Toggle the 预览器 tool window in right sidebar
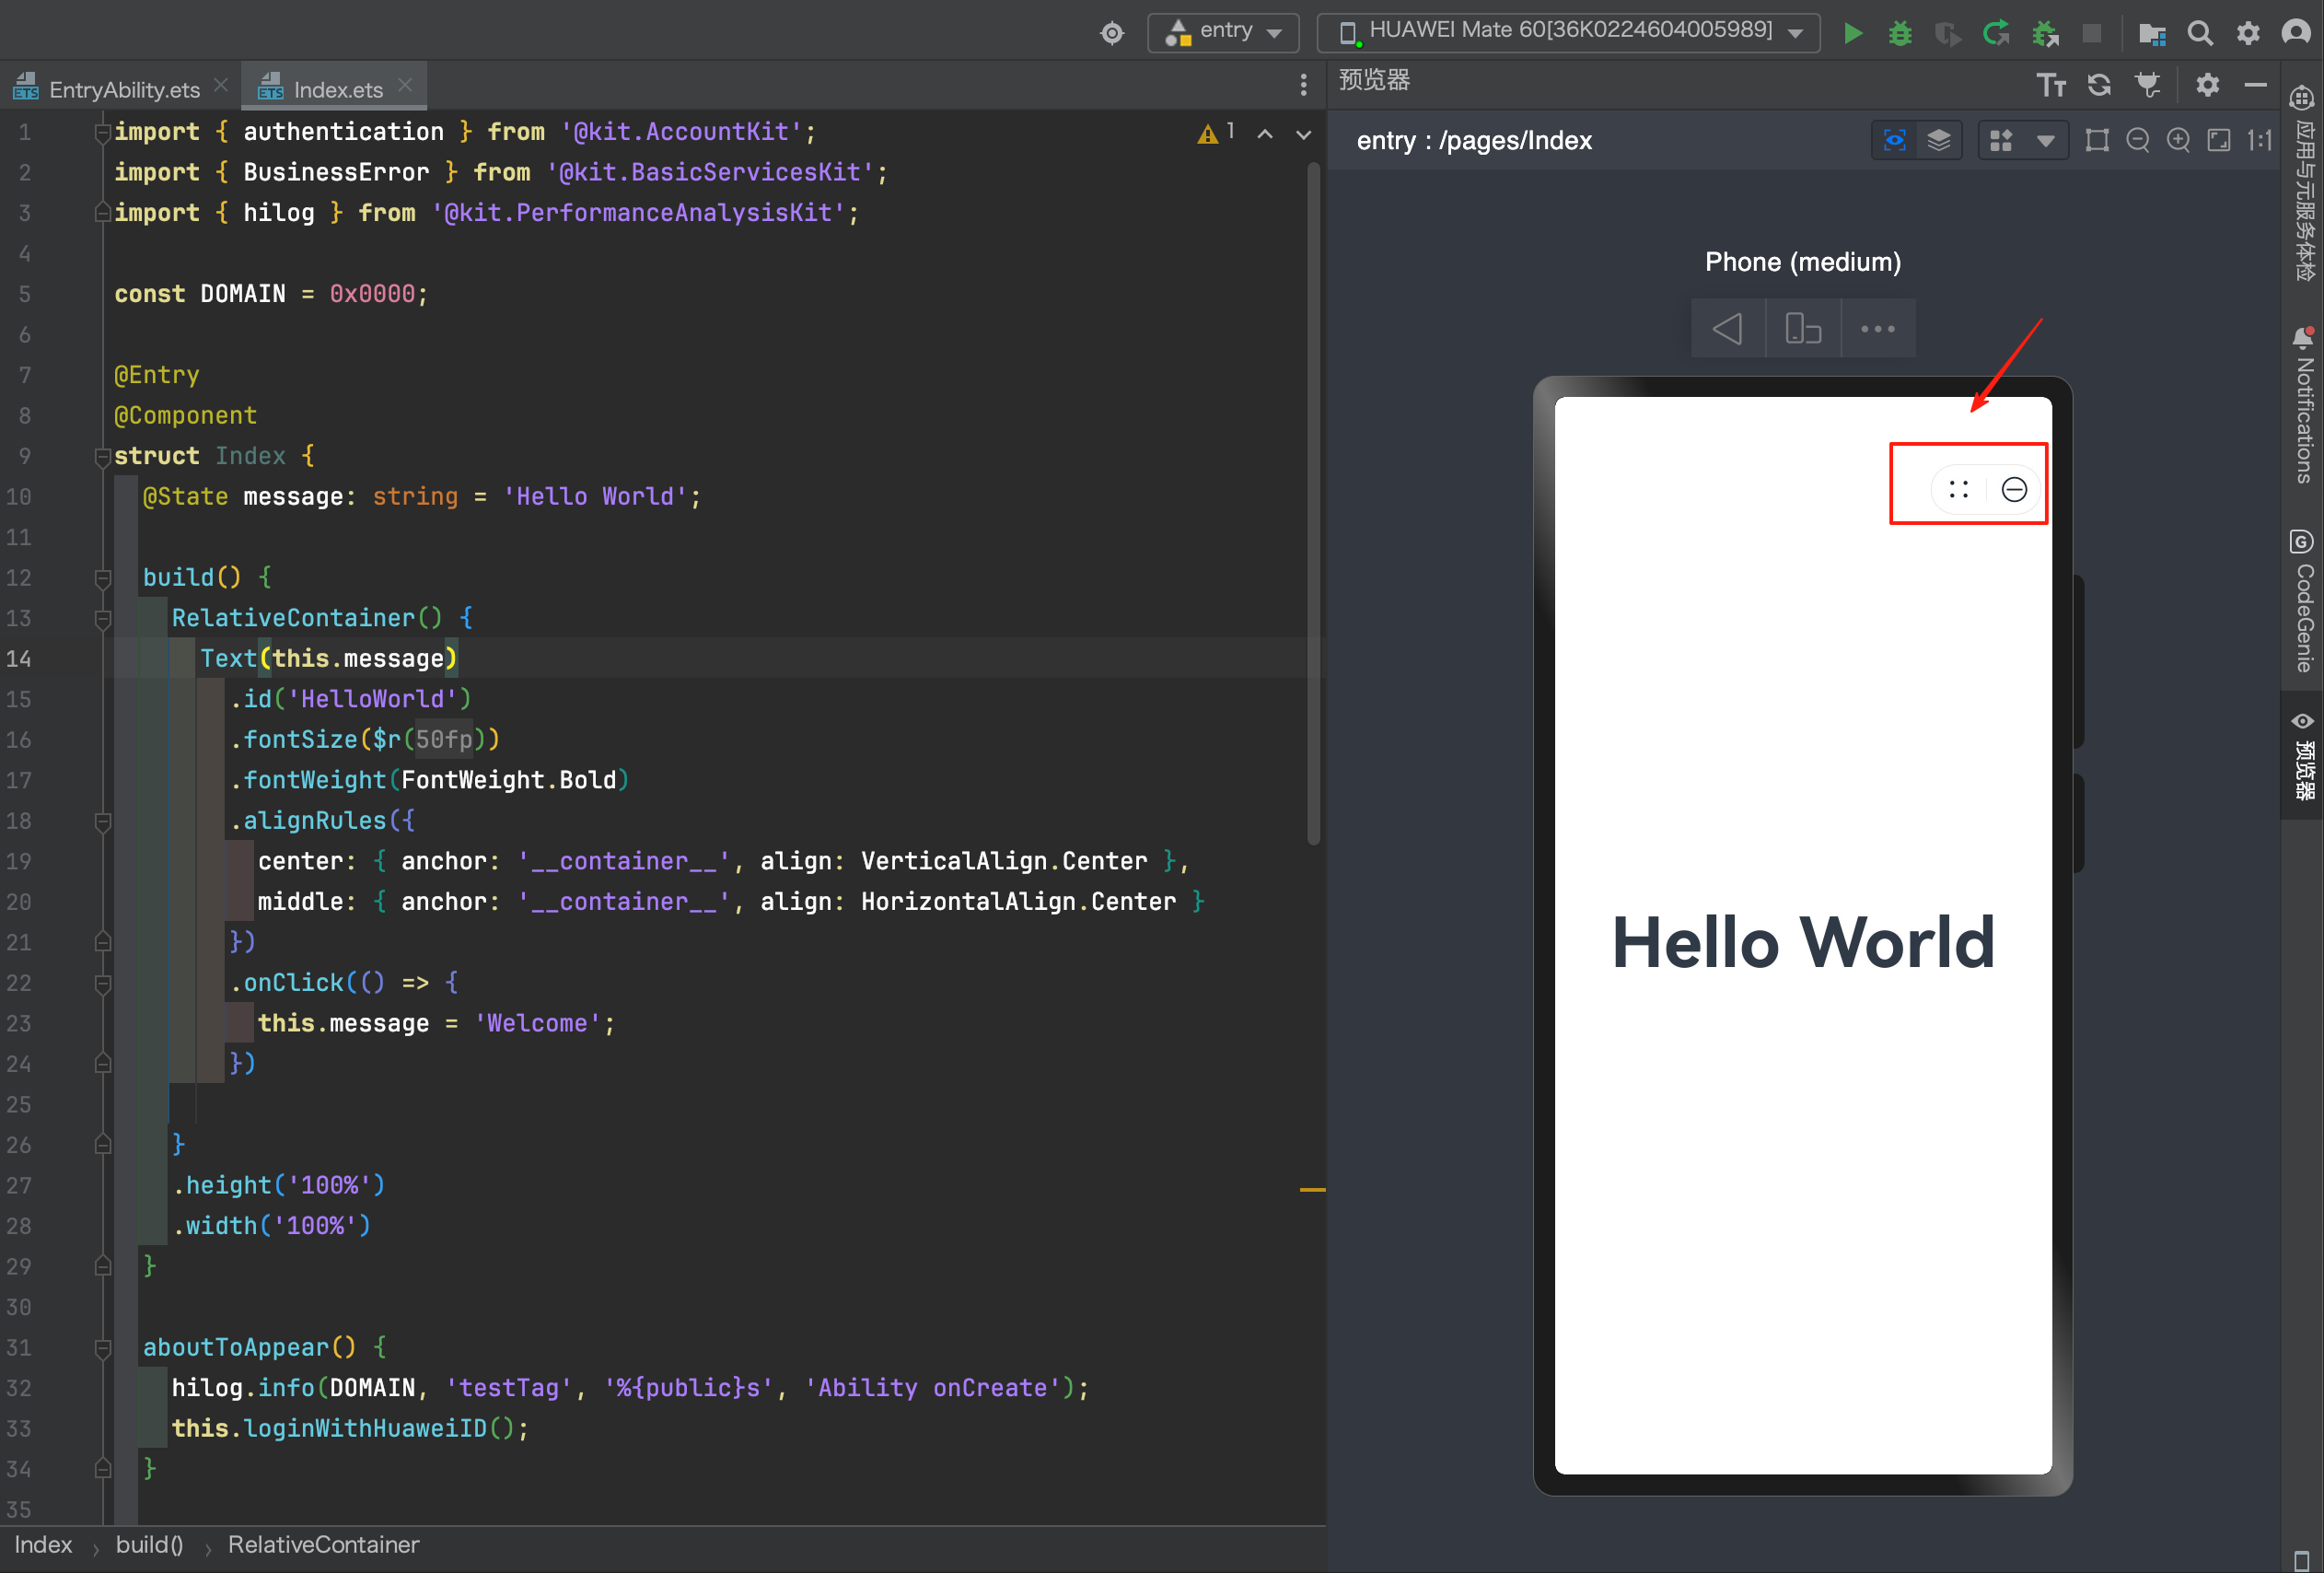Image resolution: width=2324 pixels, height=1573 pixels. (x=2303, y=756)
